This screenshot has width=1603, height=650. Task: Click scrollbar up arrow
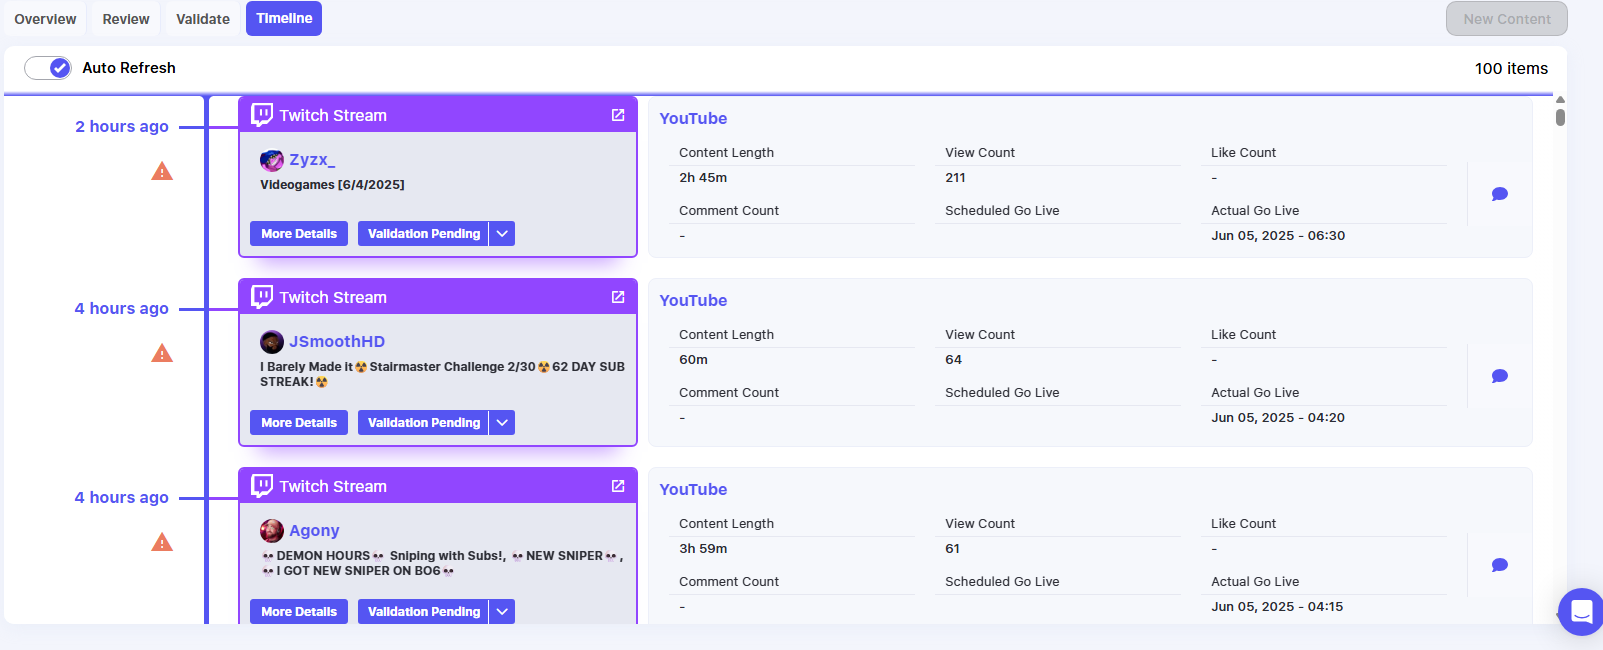click(1560, 100)
